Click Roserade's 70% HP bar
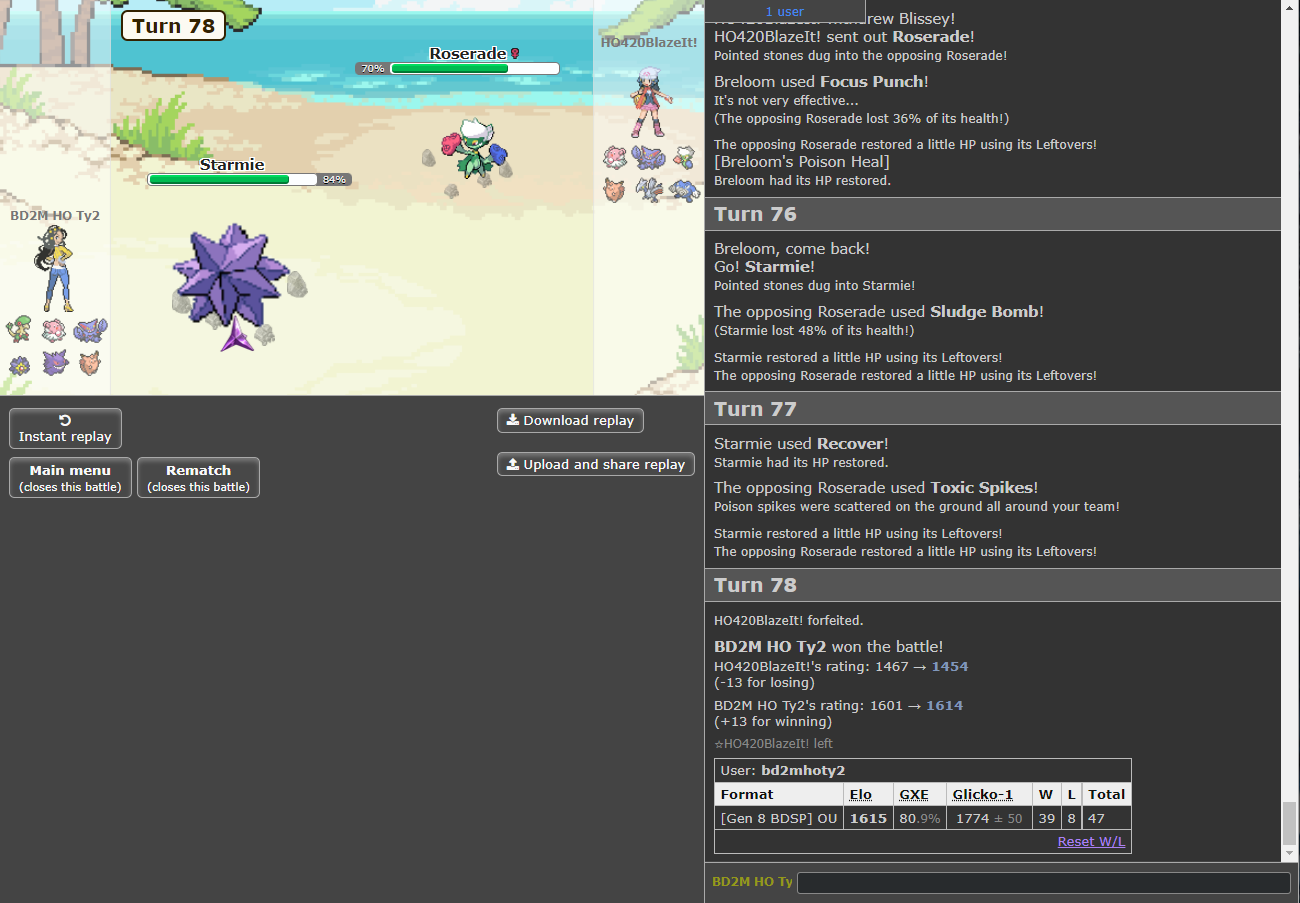 click(457, 69)
